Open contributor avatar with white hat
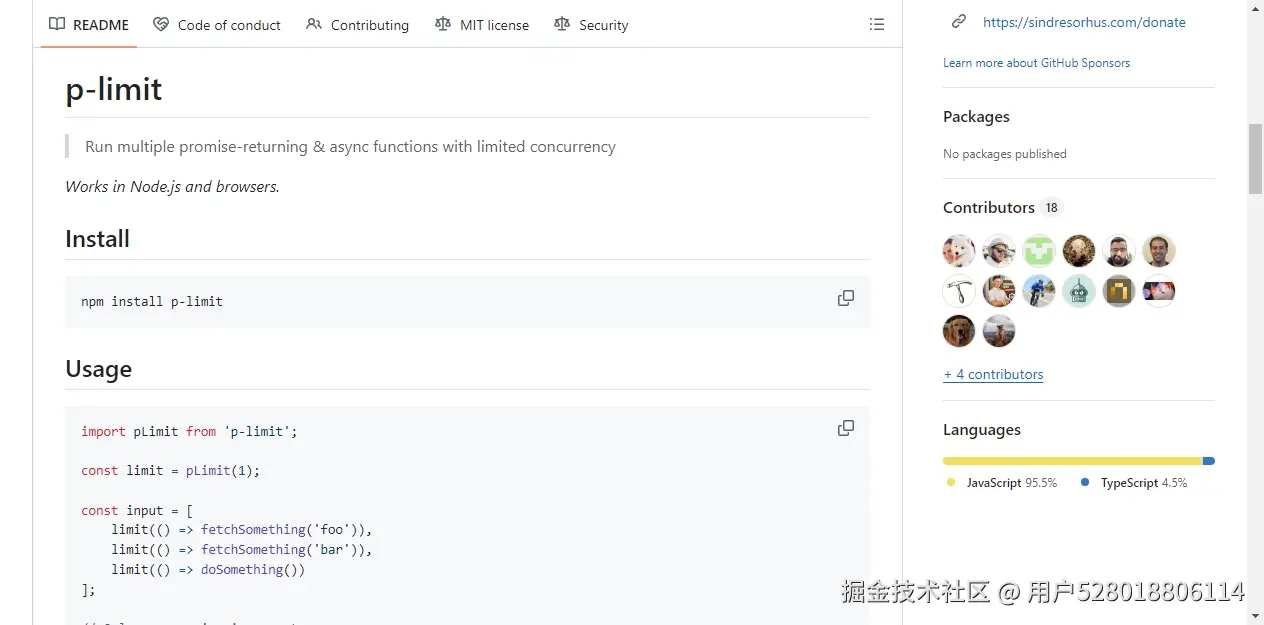Image resolution: width=1264 pixels, height=625 pixels. 999,251
